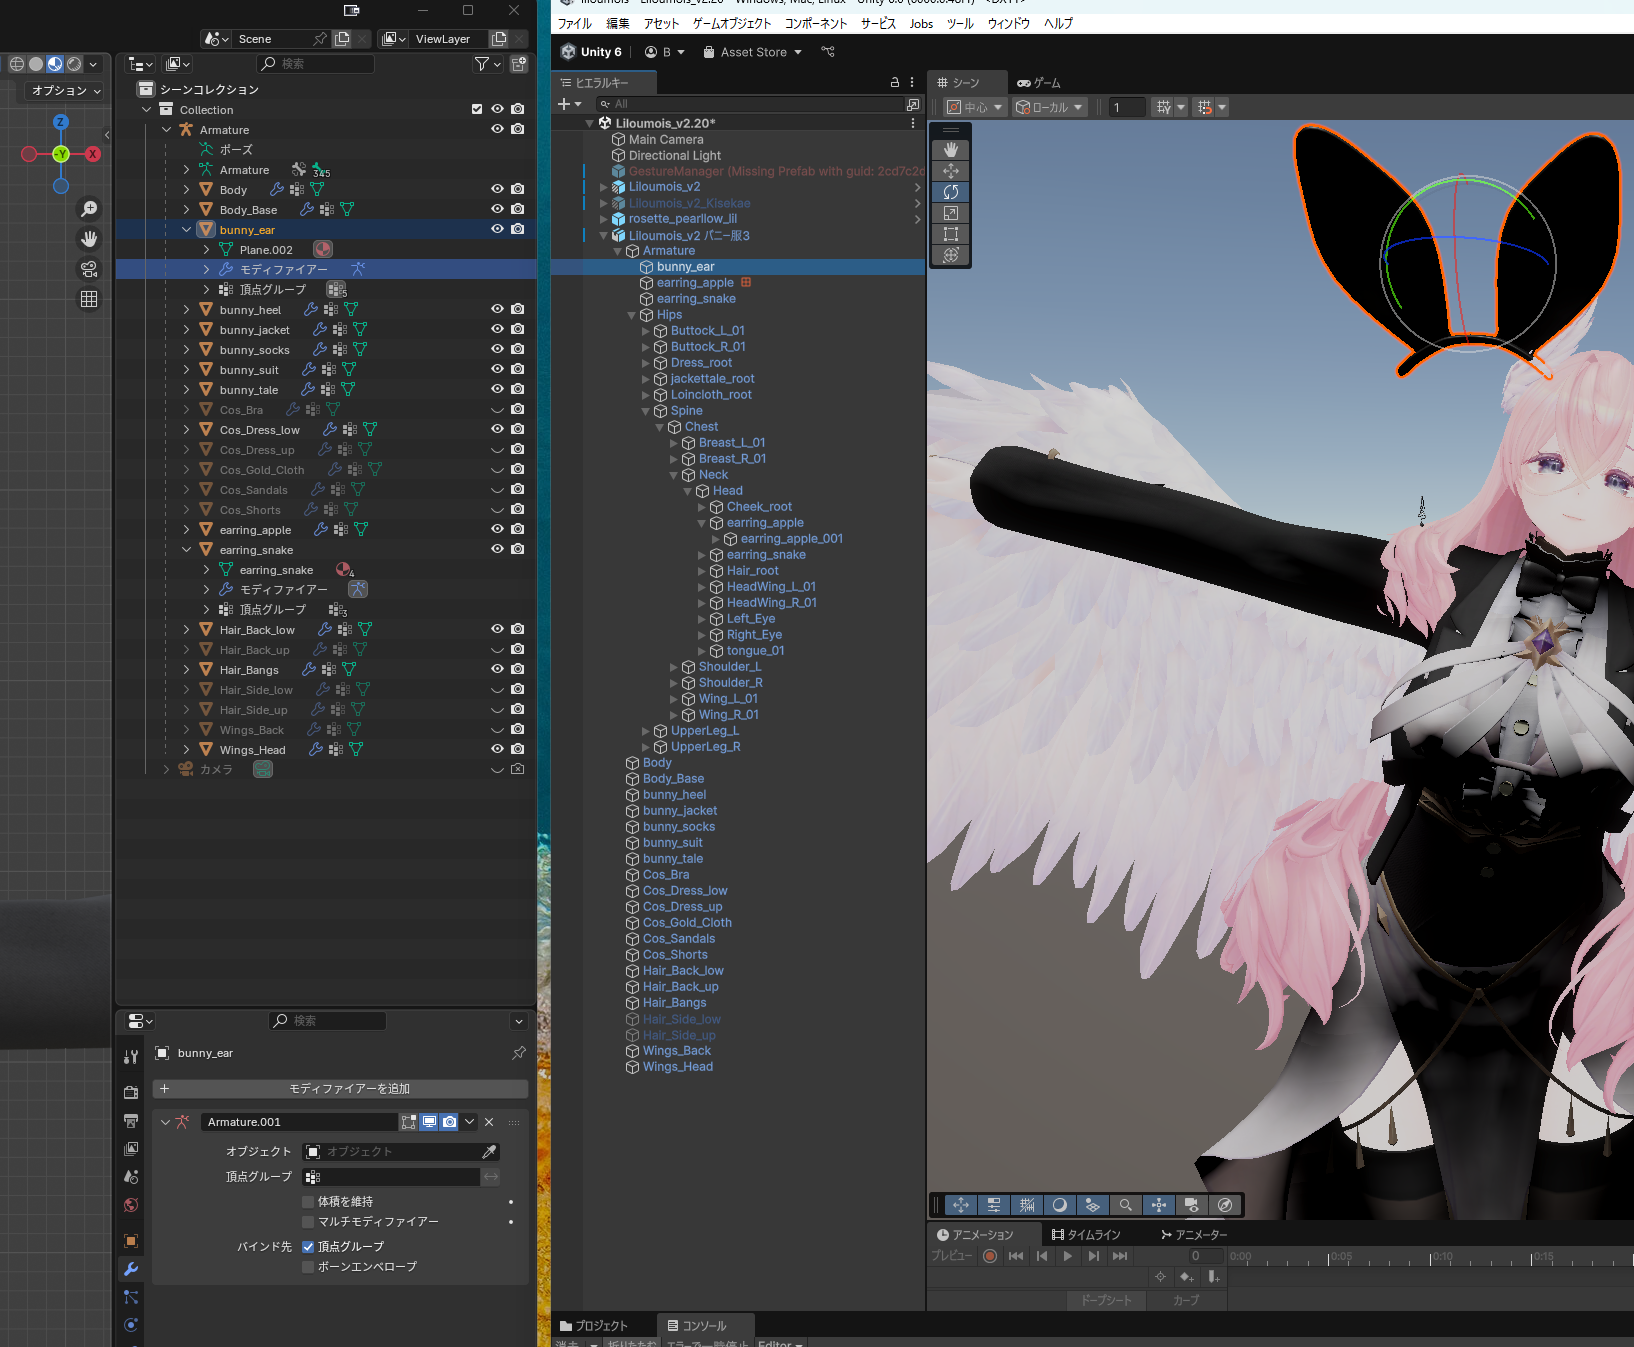This screenshot has height=1347, width=1634.
Task: Click the 0:05 mark on animation timeline
Action: click(1330, 1257)
